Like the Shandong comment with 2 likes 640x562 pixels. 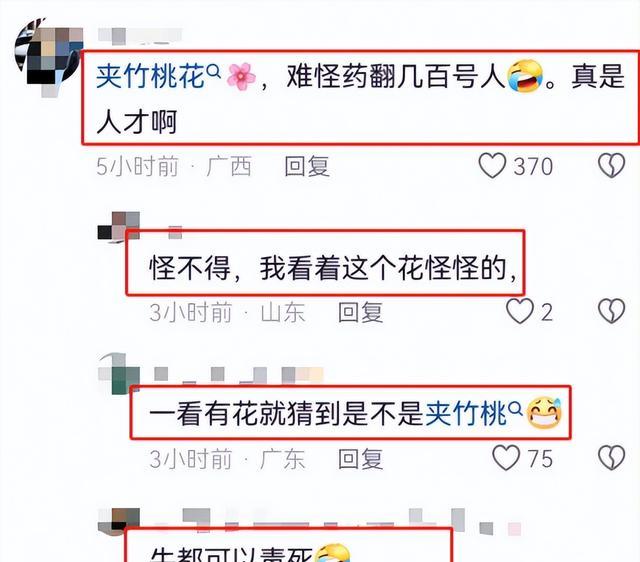click(520, 311)
